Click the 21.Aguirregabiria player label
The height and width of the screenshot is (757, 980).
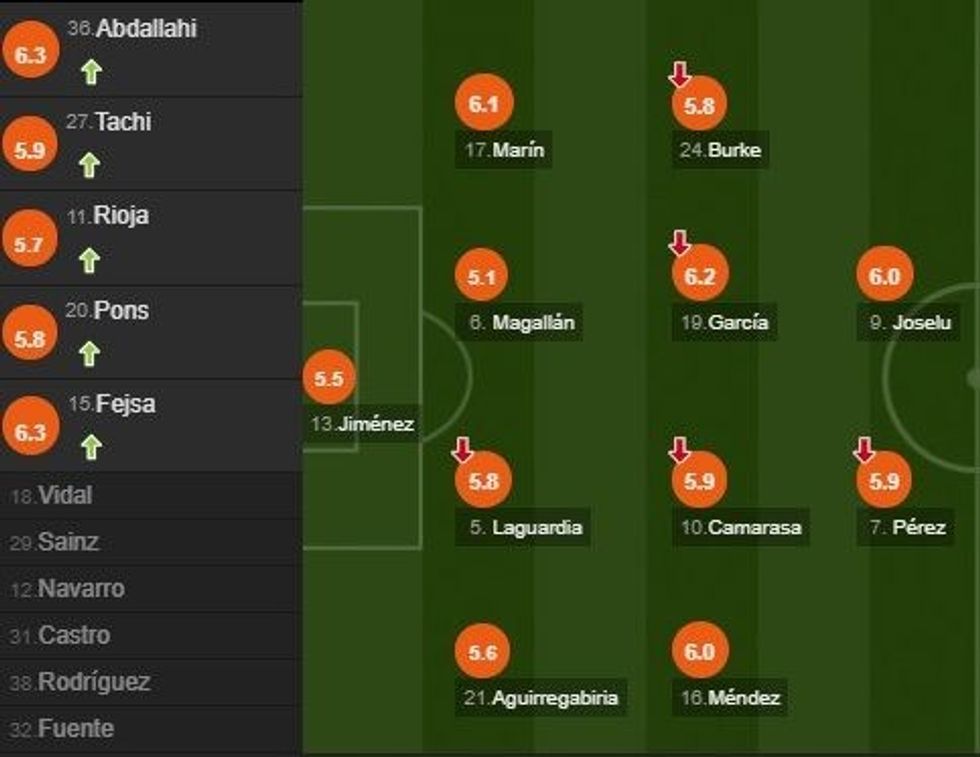[x=543, y=698]
